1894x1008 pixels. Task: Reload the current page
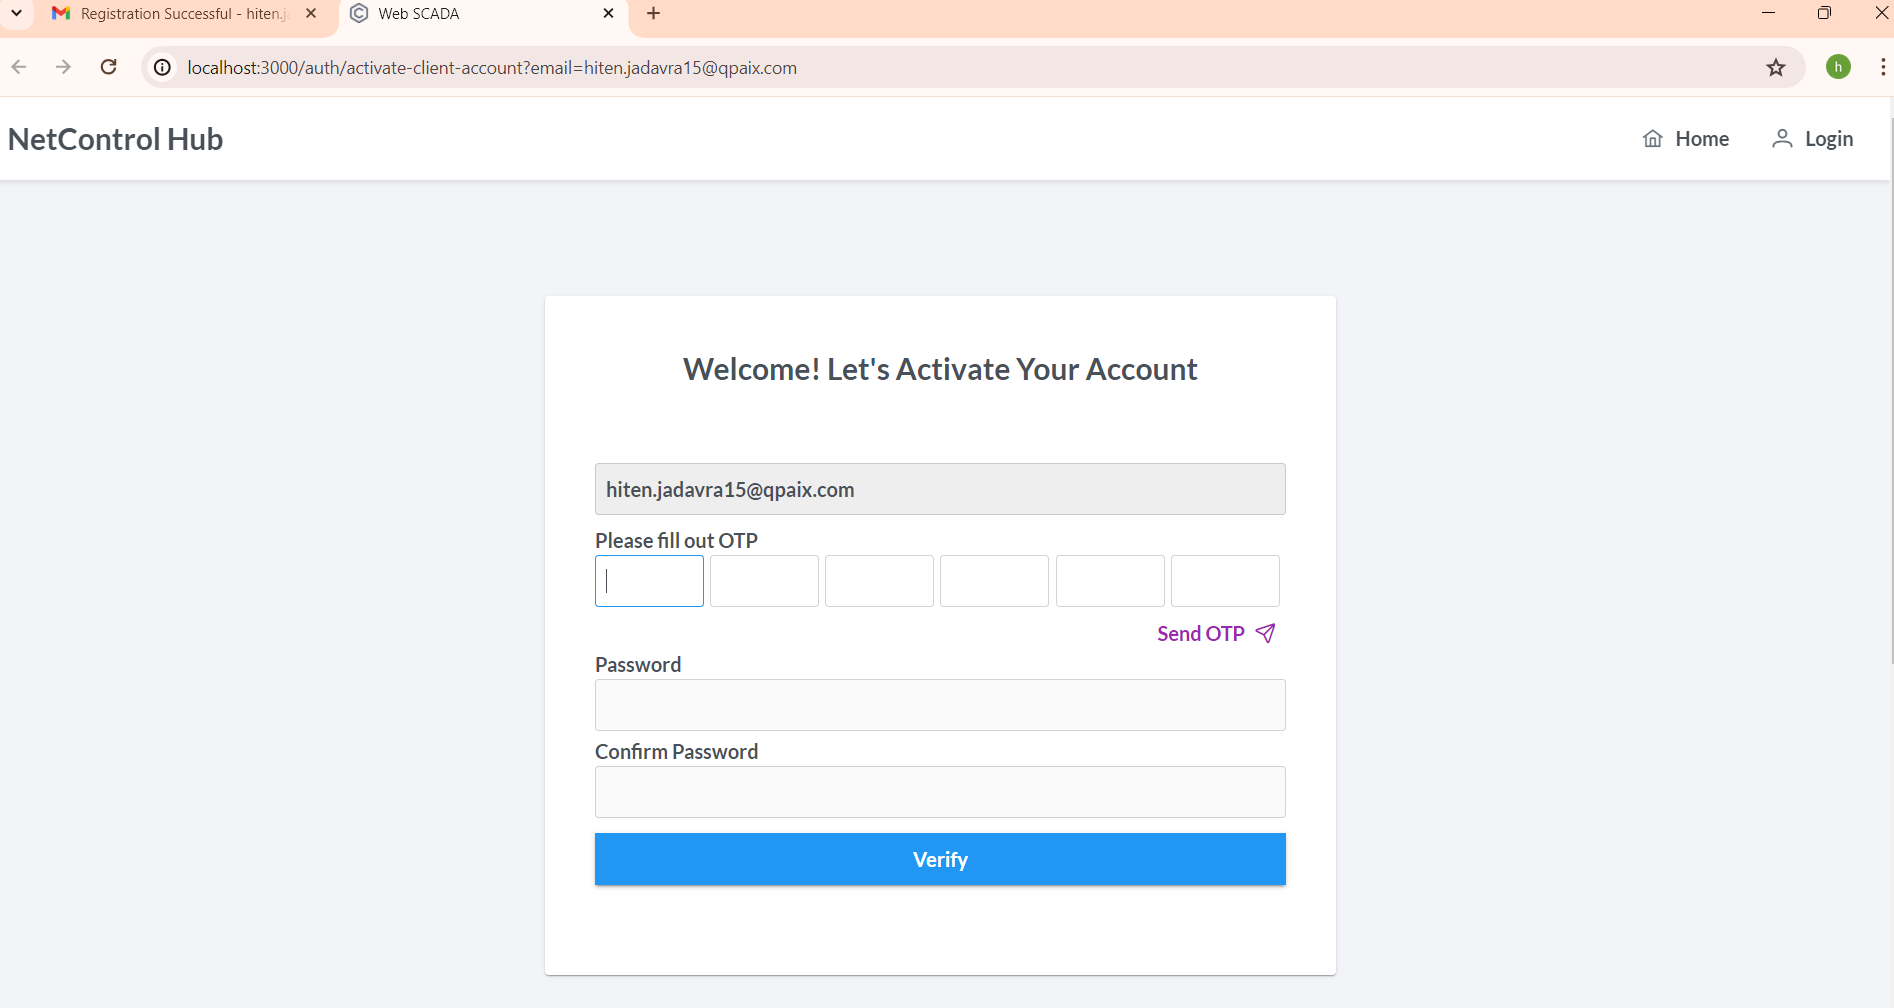point(109,67)
